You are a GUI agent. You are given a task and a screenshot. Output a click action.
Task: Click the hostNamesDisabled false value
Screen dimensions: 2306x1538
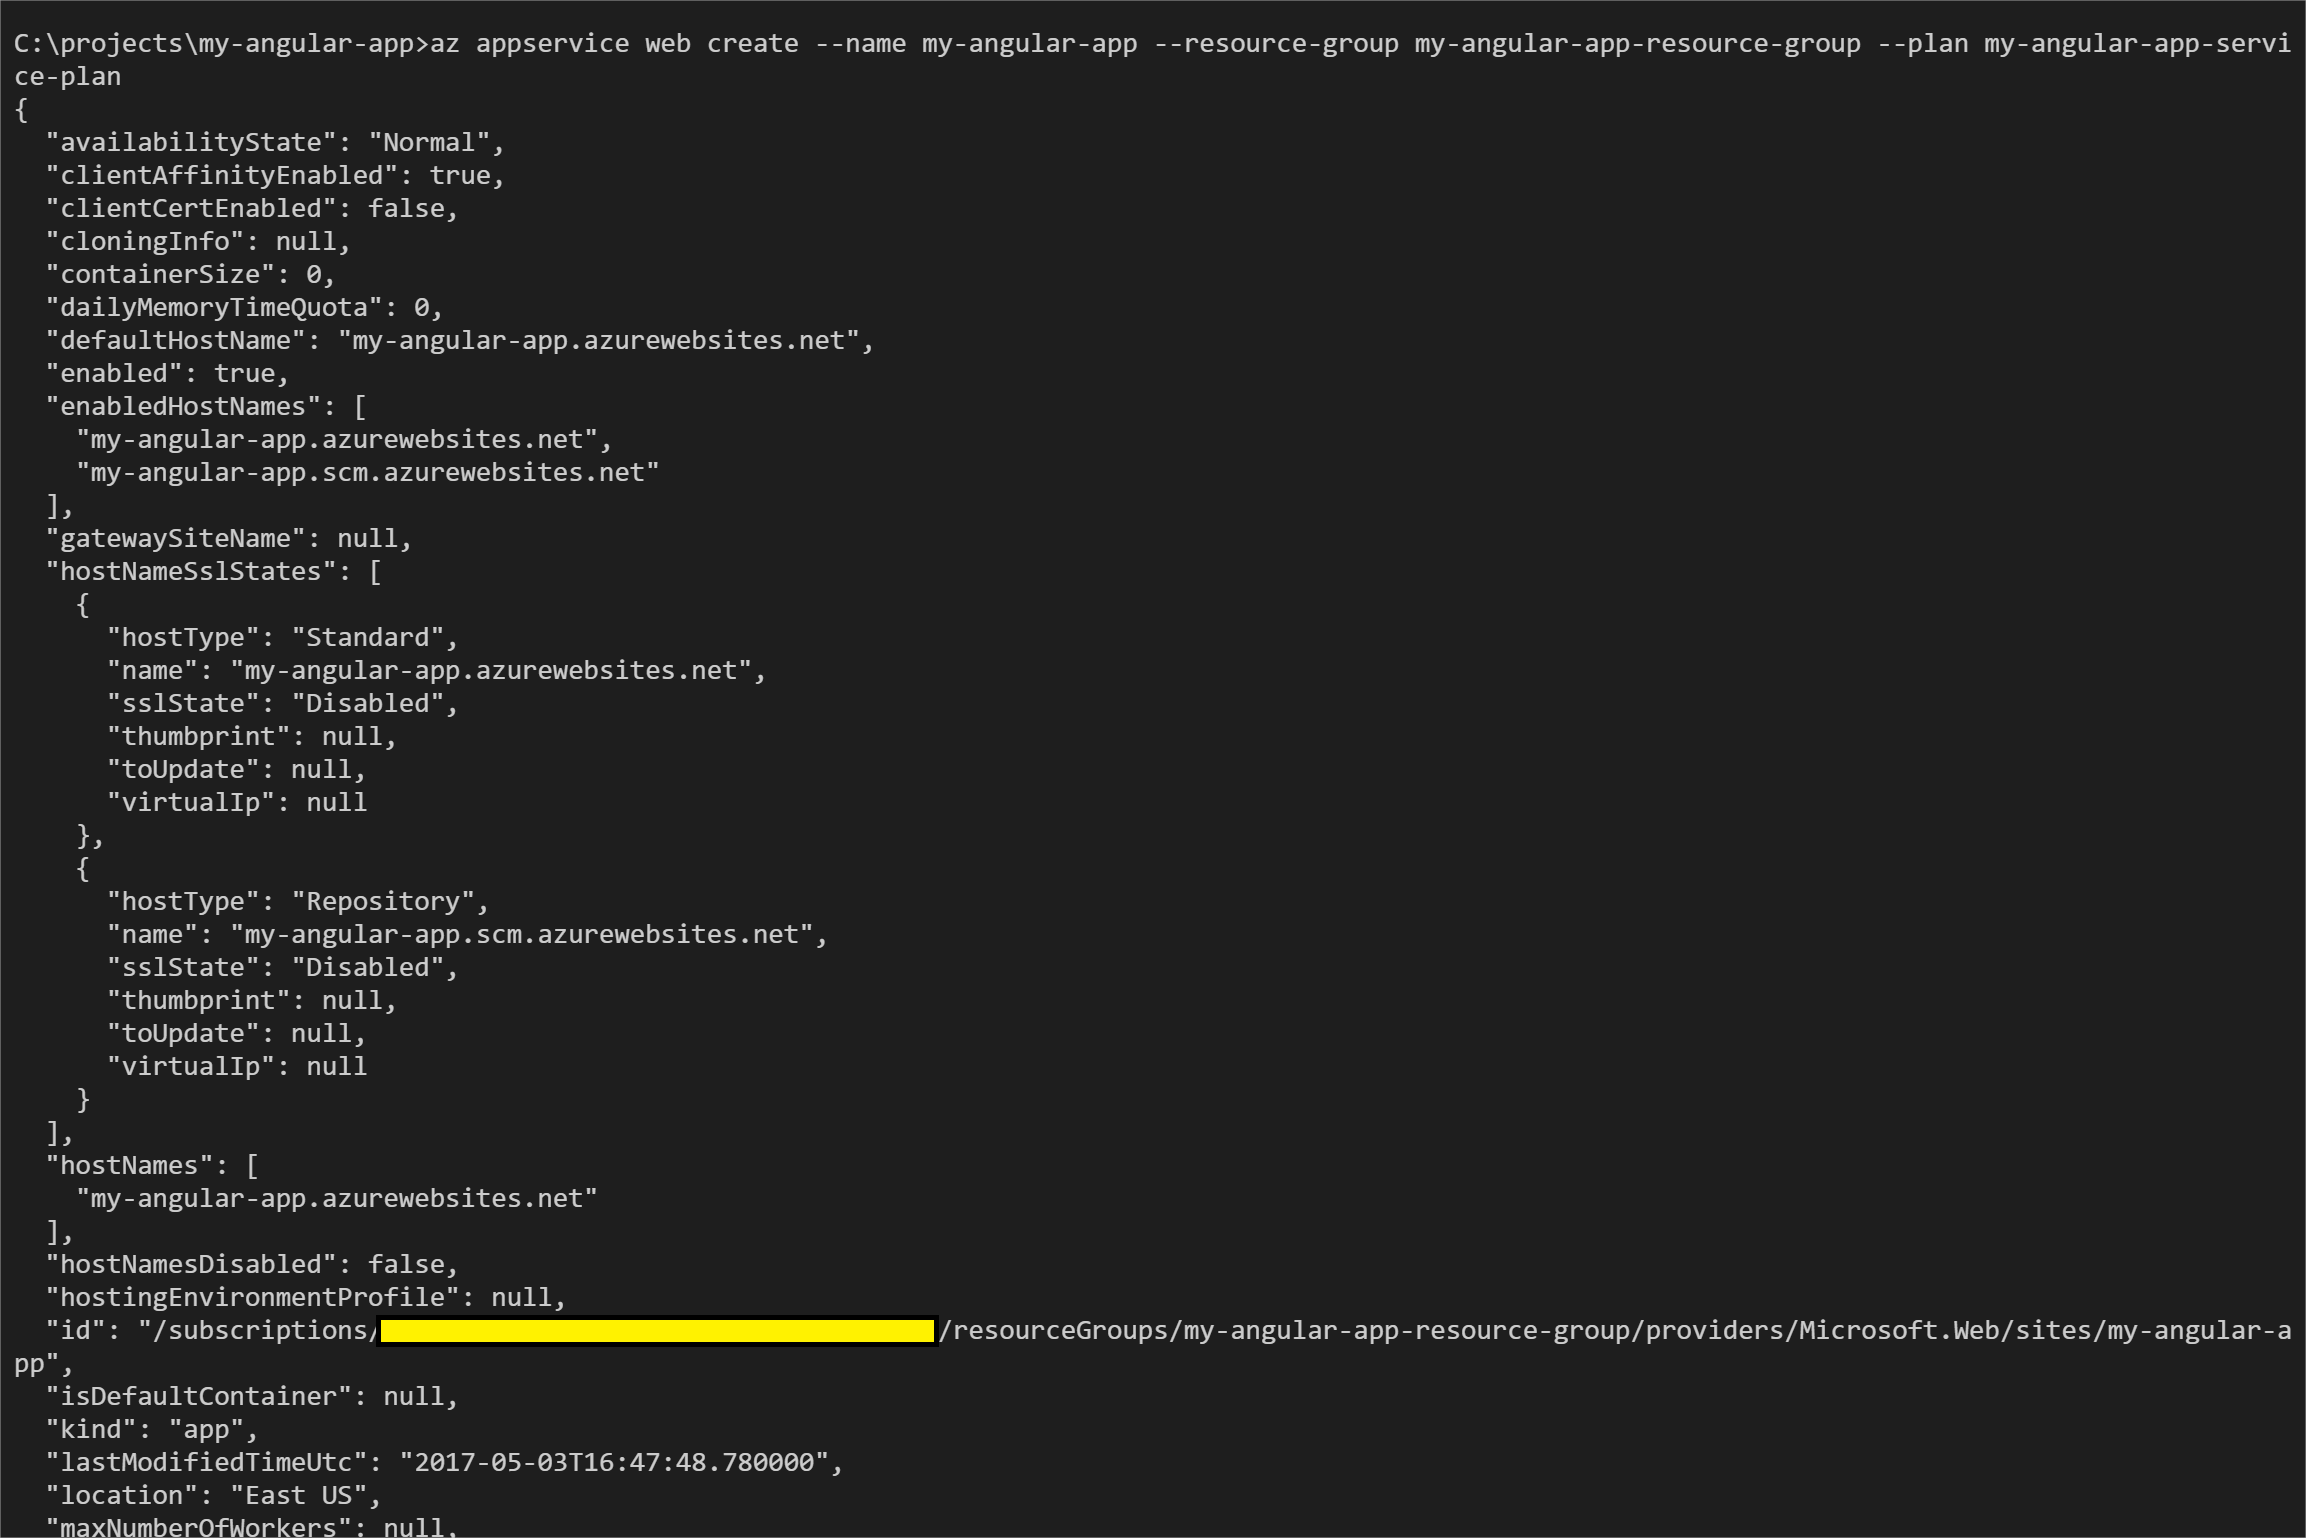click(x=410, y=1264)
